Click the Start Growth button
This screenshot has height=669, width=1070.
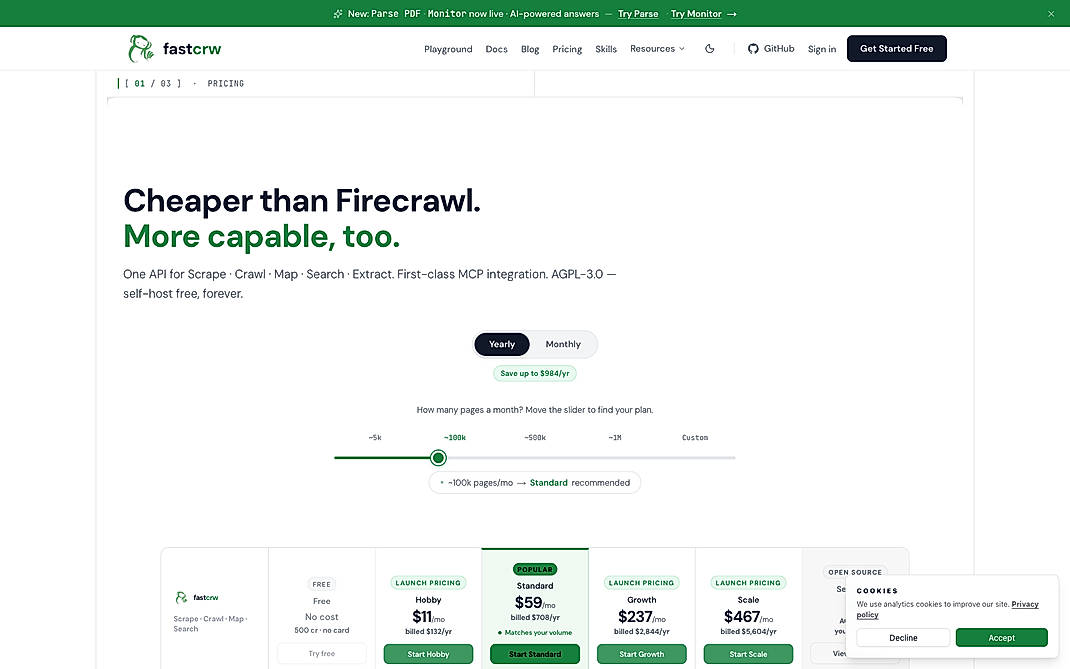641,654
